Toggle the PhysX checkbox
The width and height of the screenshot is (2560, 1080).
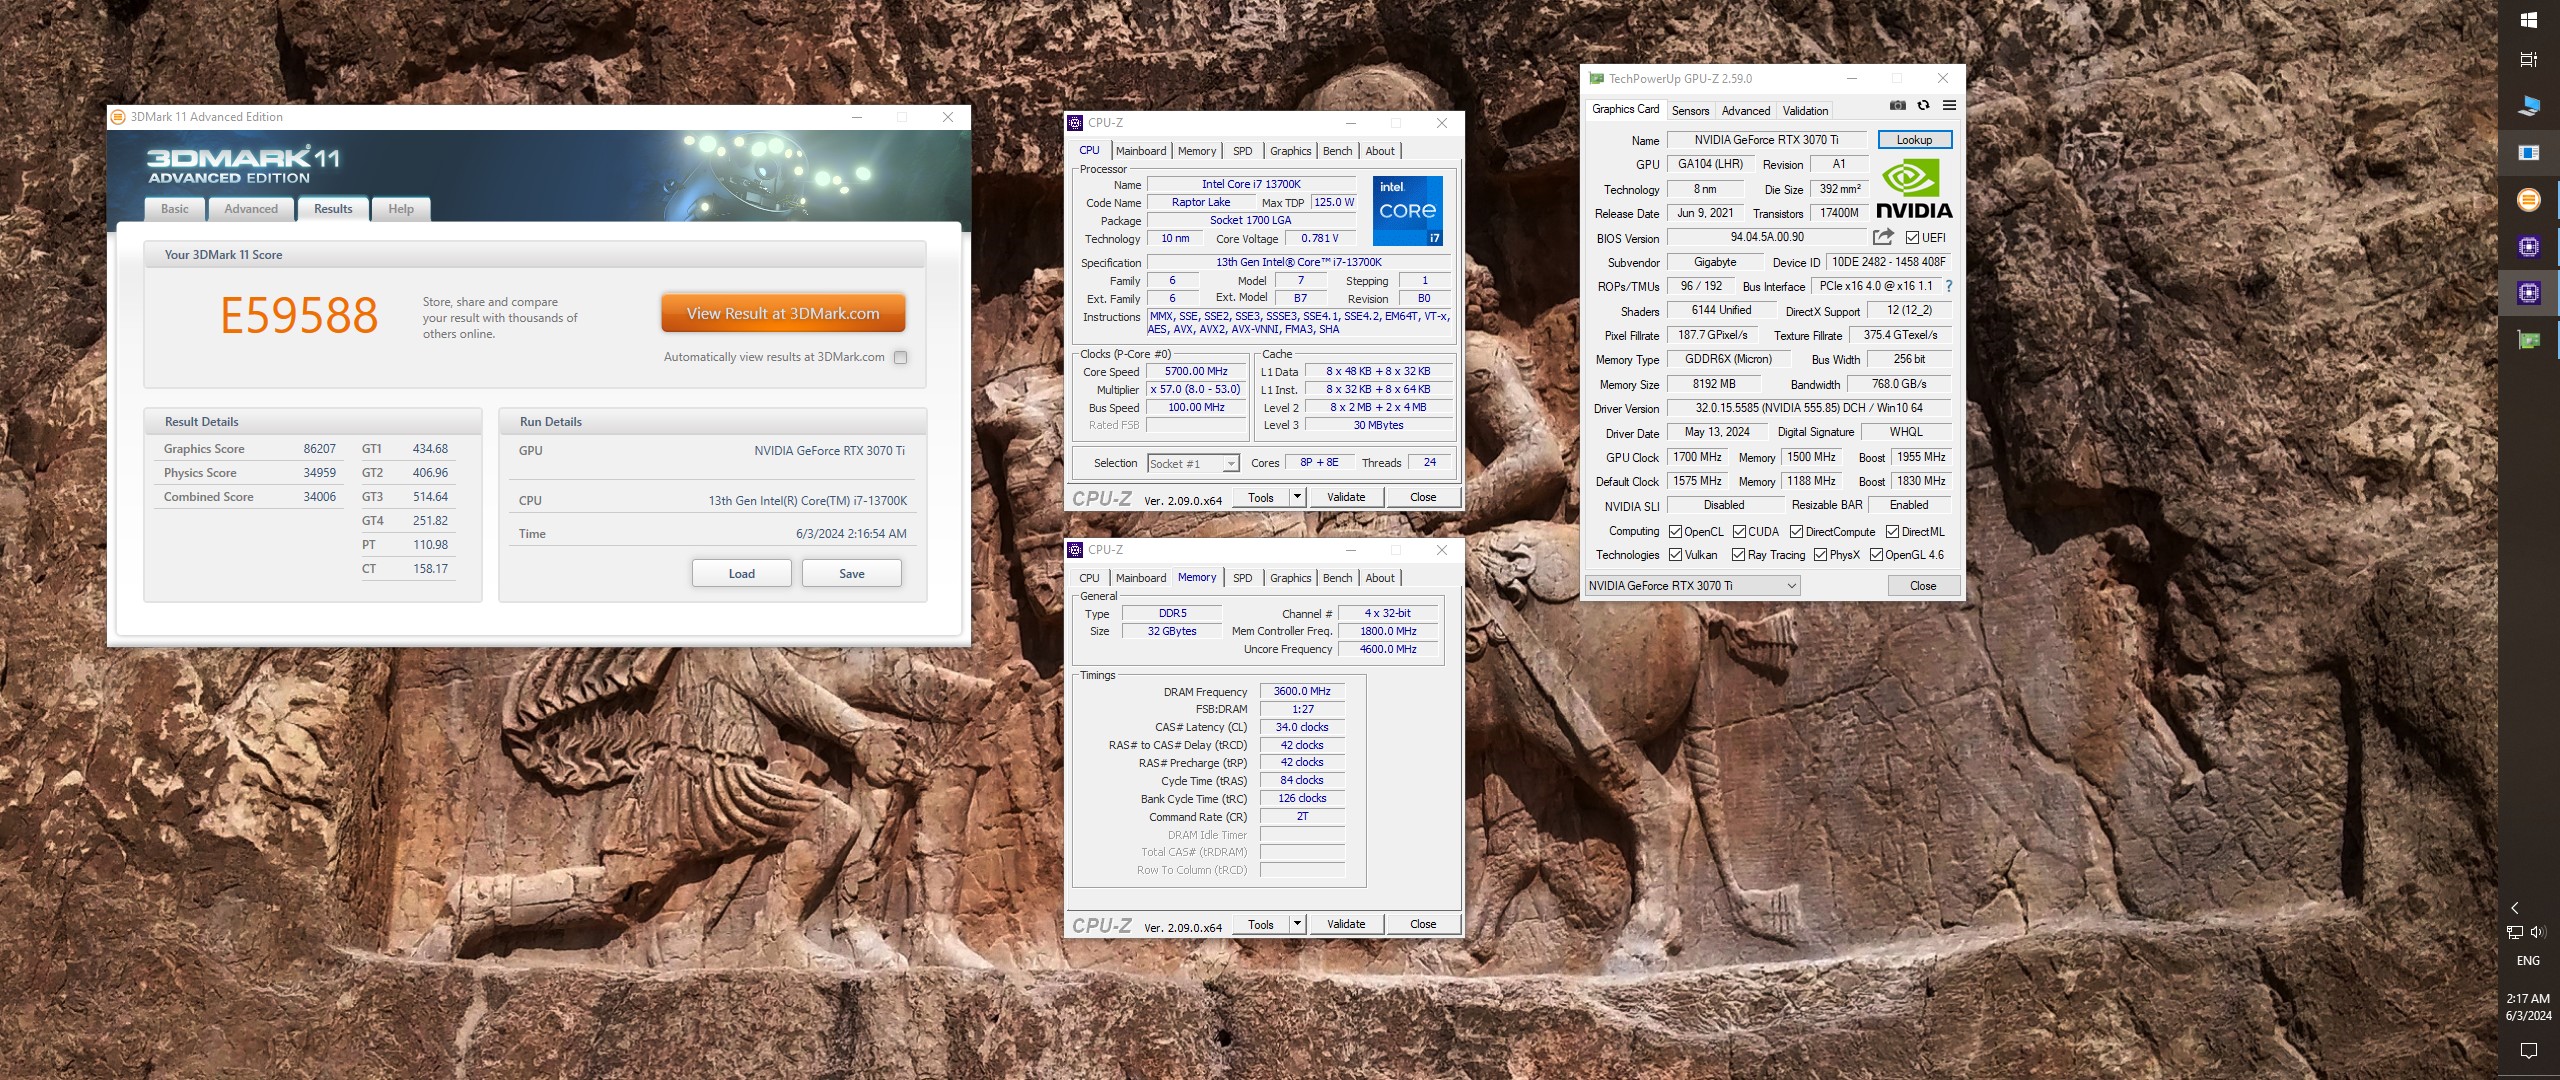[1820, 555]
